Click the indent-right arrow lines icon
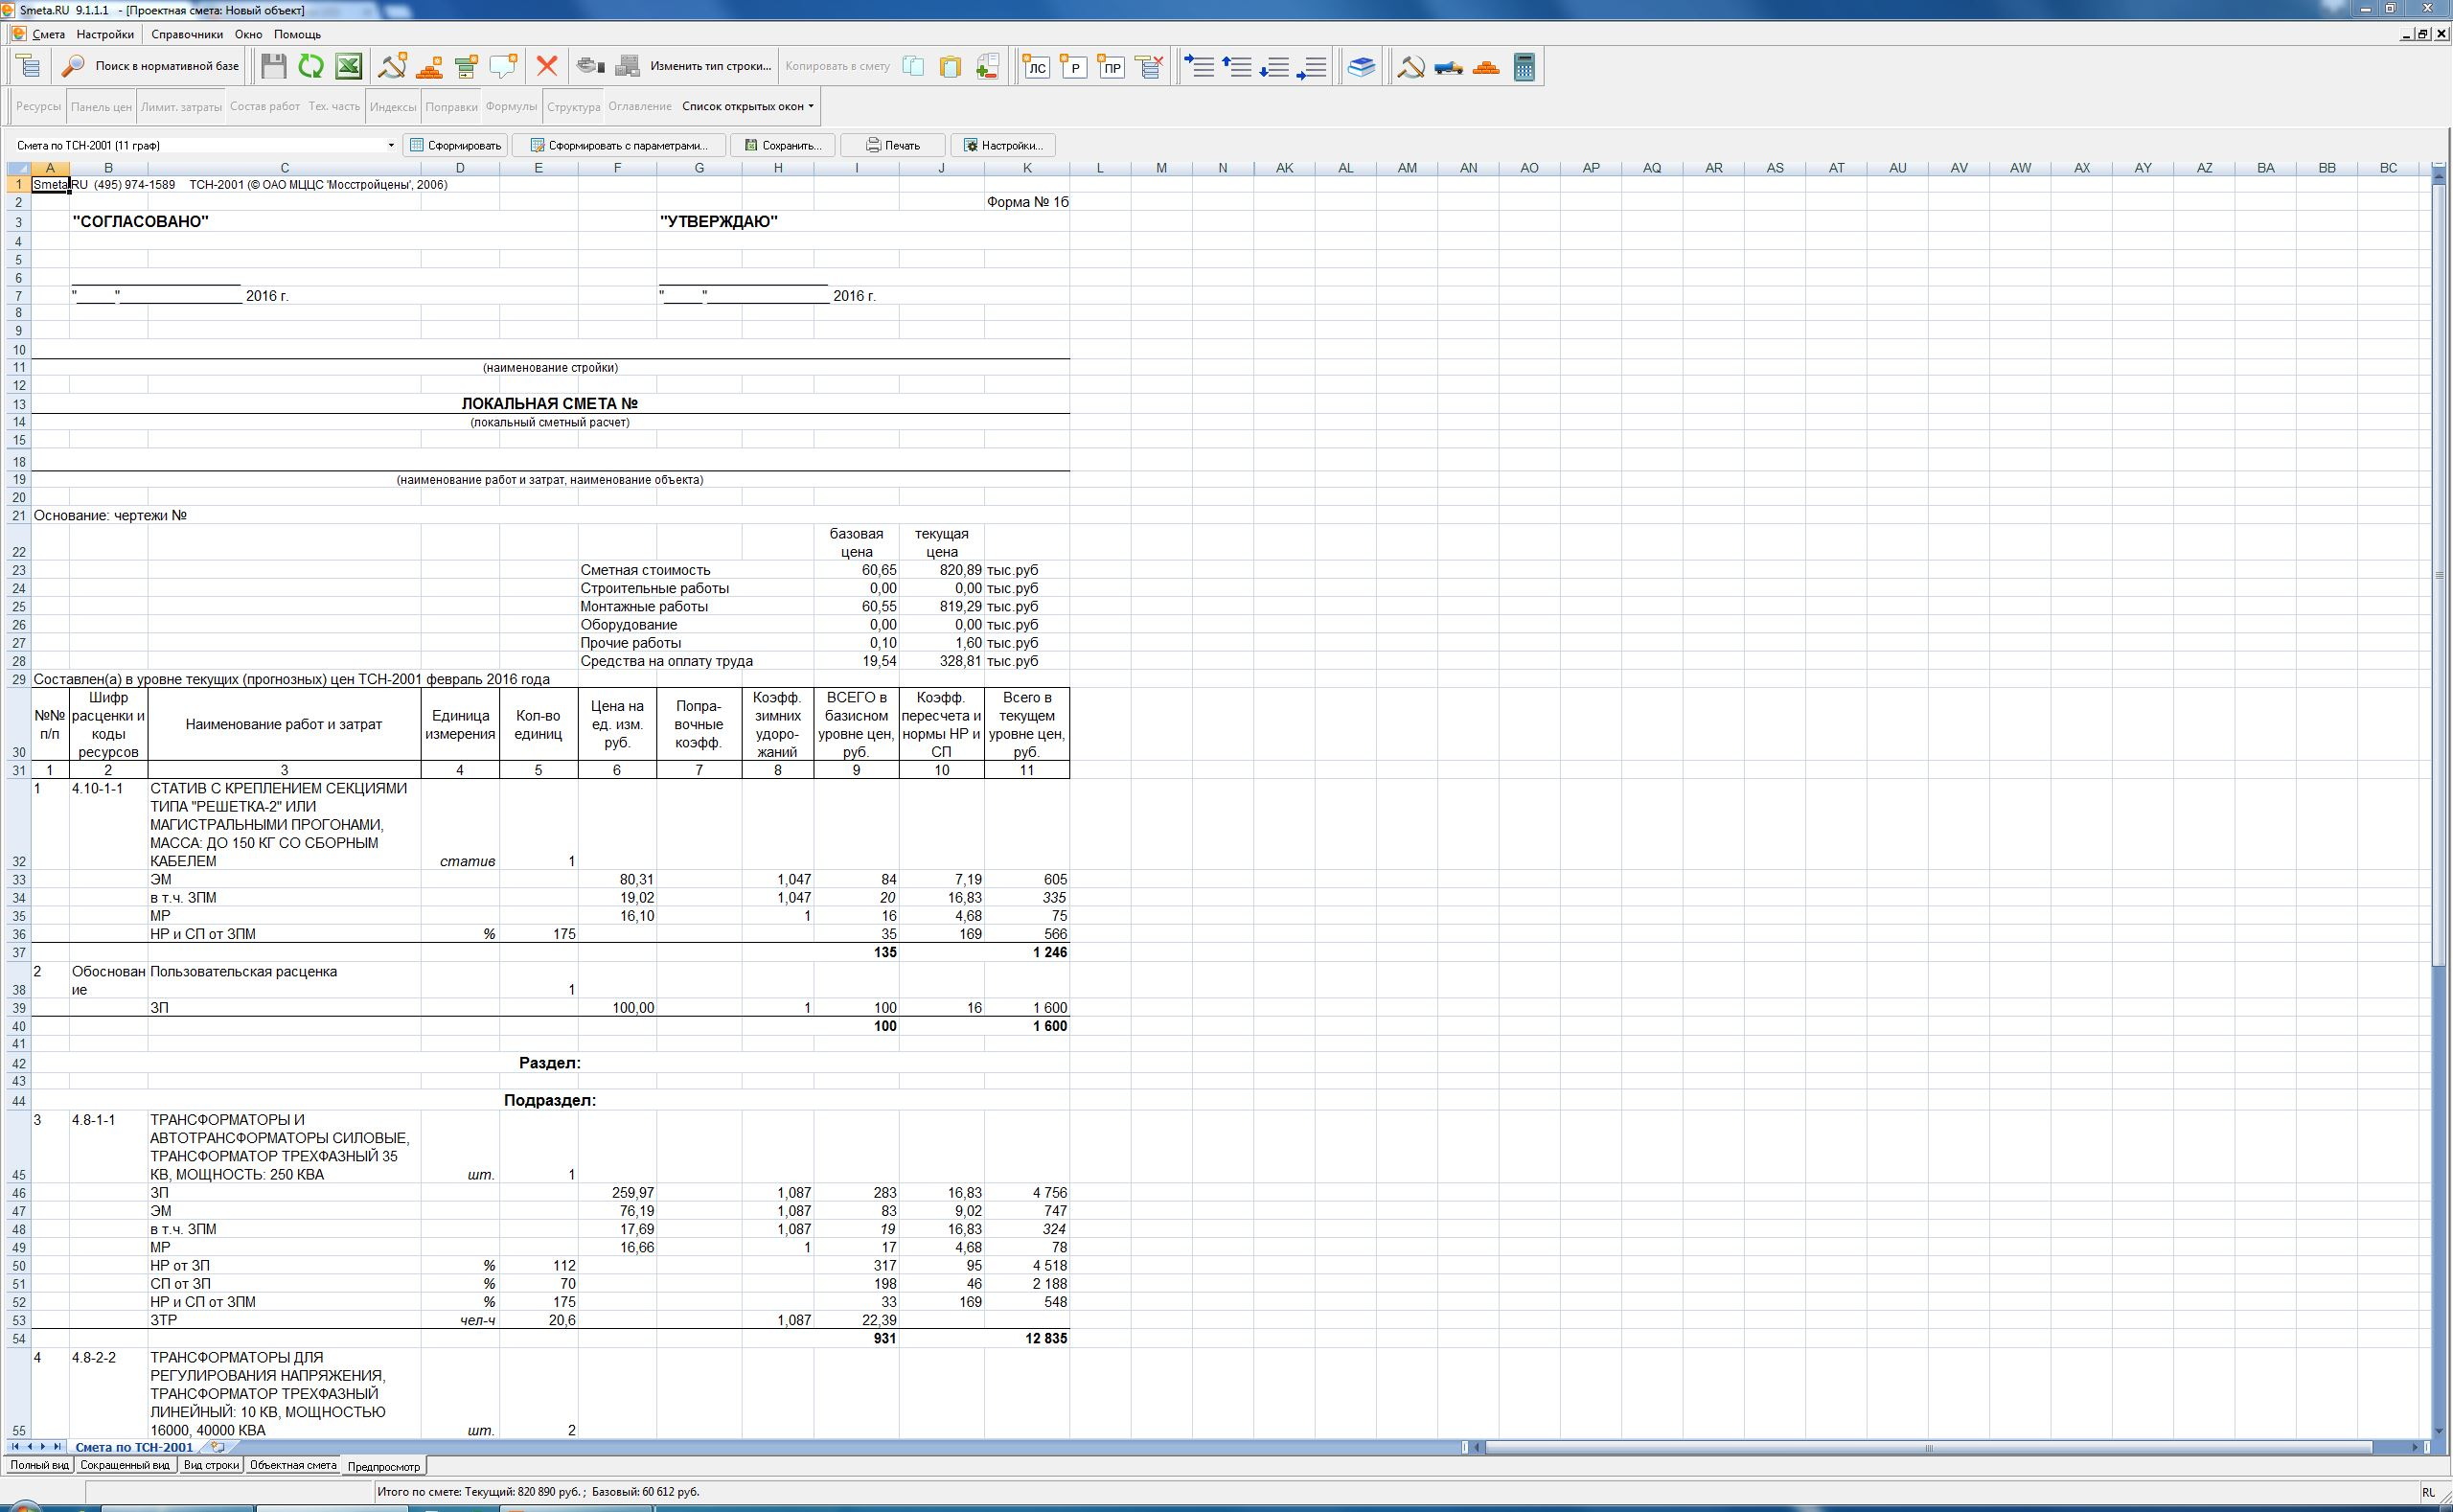The image size is (2453, 1512). [1199, 66]
